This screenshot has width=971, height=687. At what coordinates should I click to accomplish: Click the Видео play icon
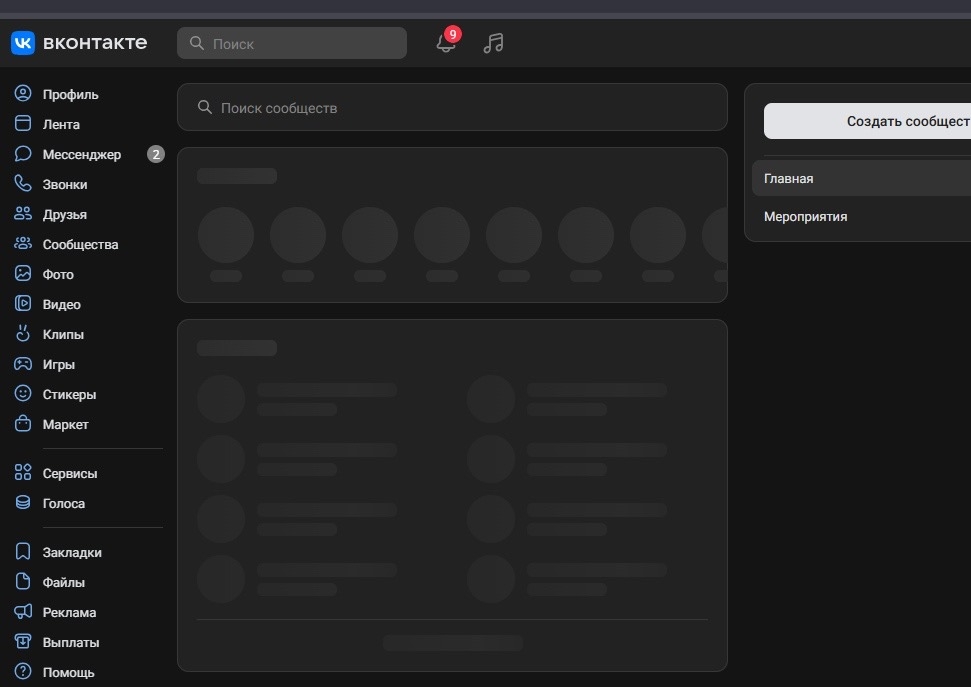click(x=23, y=304)
